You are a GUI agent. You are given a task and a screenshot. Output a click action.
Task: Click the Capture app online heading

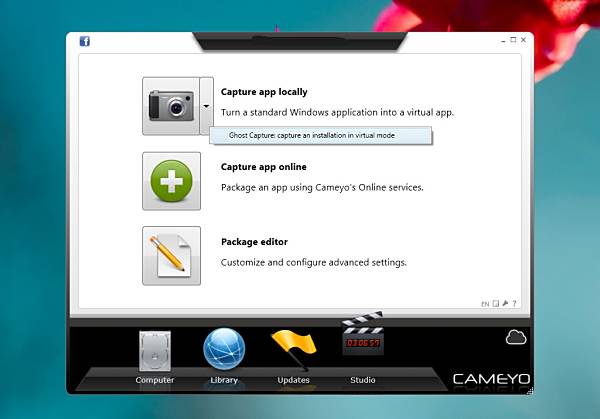tap(264, 167)
